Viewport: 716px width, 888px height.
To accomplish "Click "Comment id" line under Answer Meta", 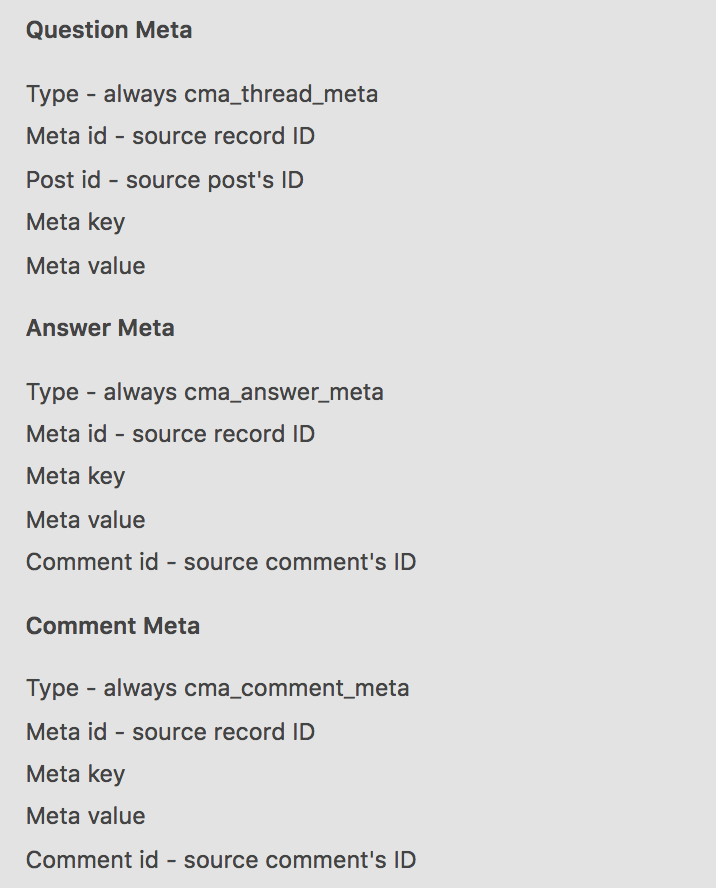I will click(220, 562).
